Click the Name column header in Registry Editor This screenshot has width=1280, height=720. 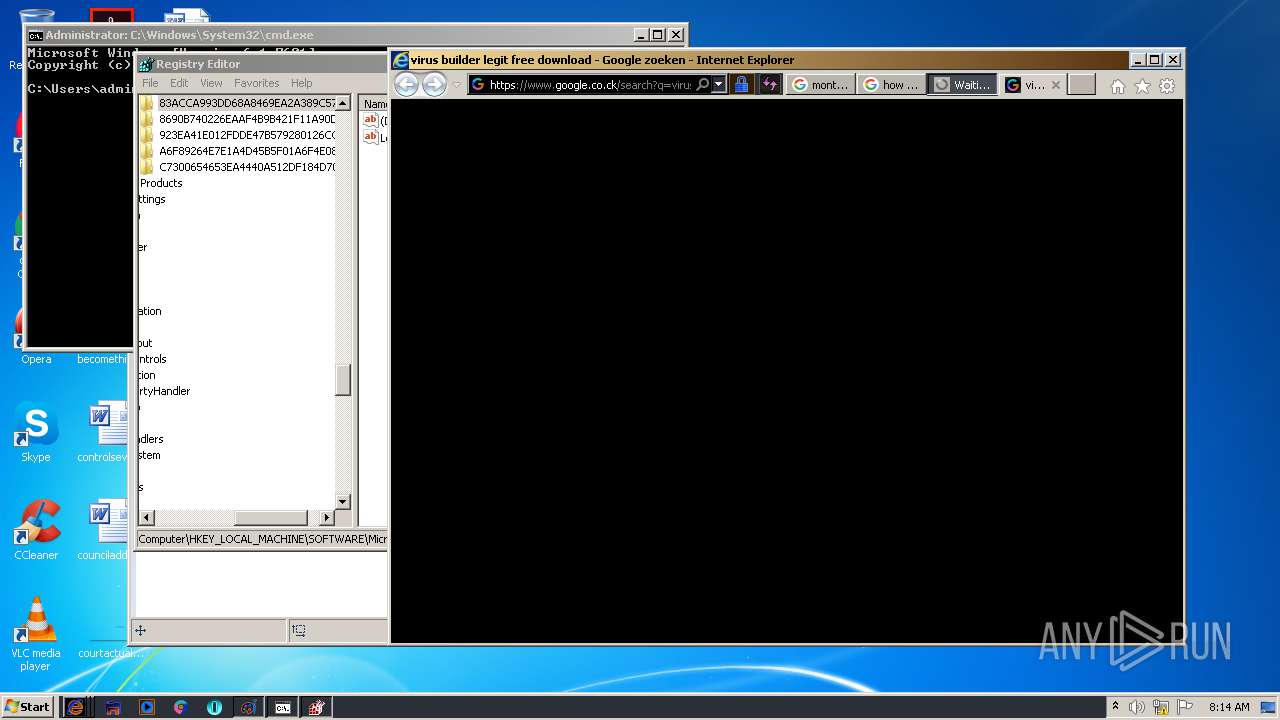tap(374, 104)
